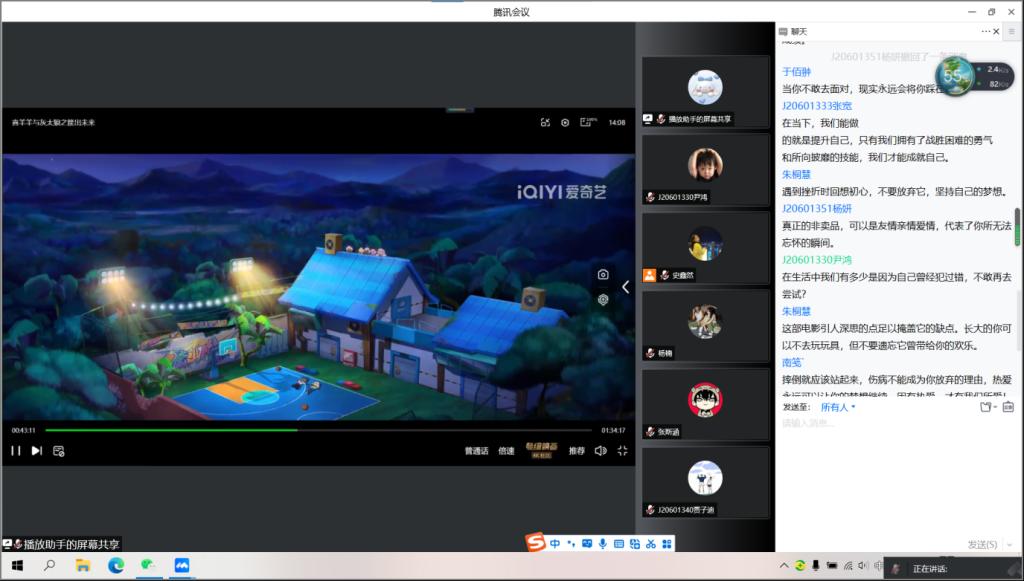Open the 普通话 audio language menu

pyautogui.click(x=476, y=451)
